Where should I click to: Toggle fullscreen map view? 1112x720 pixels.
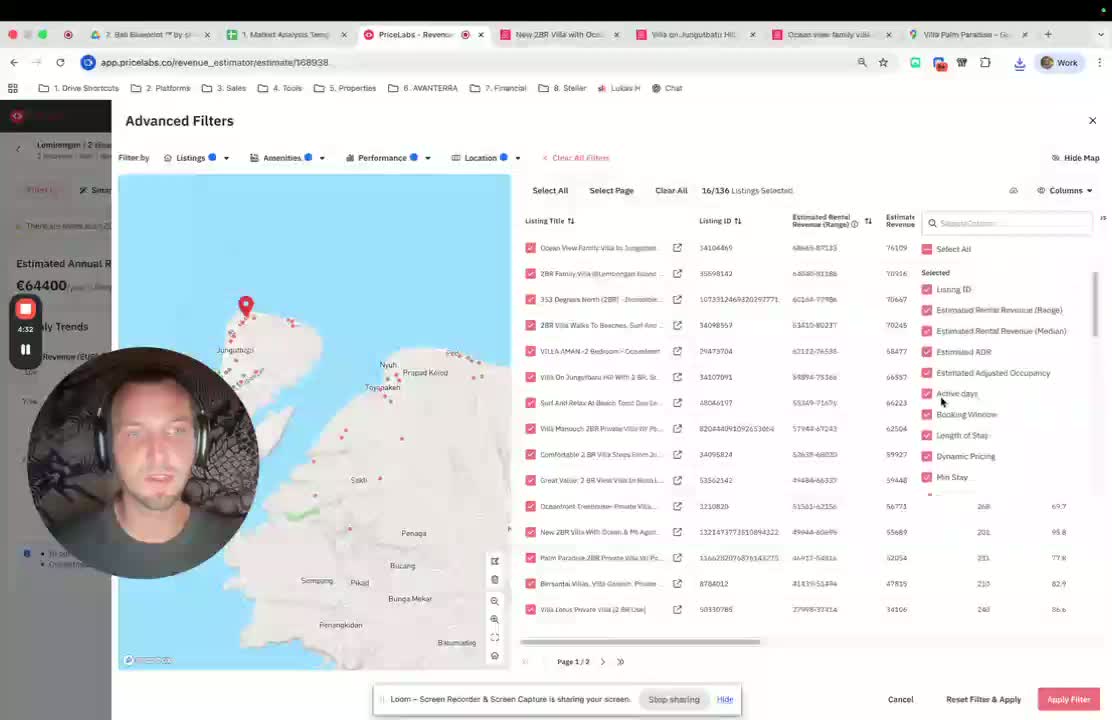click(x=494, y=637)
